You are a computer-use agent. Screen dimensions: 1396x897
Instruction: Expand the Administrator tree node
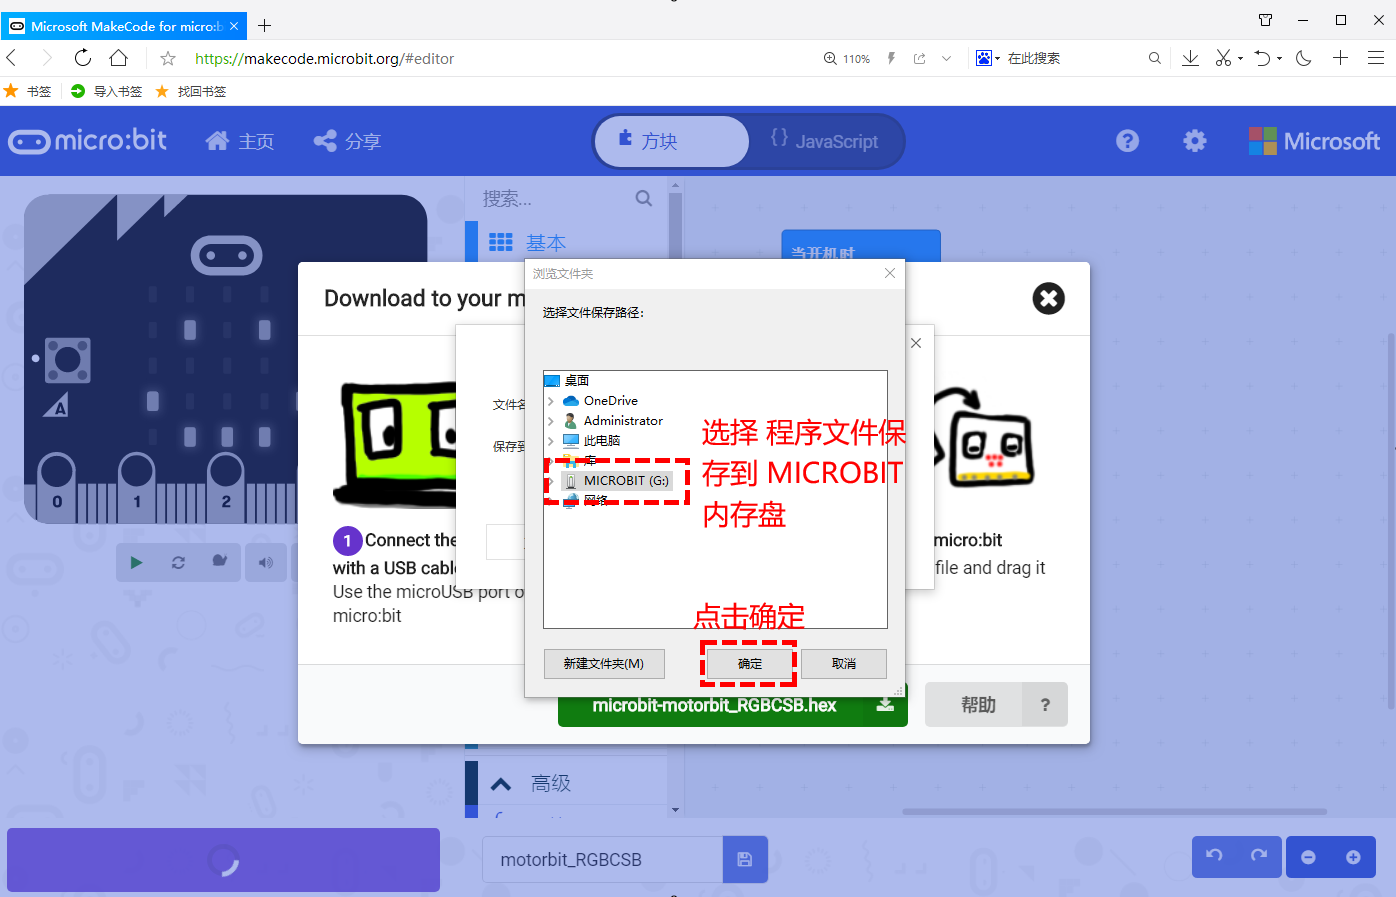coord(551,421)
